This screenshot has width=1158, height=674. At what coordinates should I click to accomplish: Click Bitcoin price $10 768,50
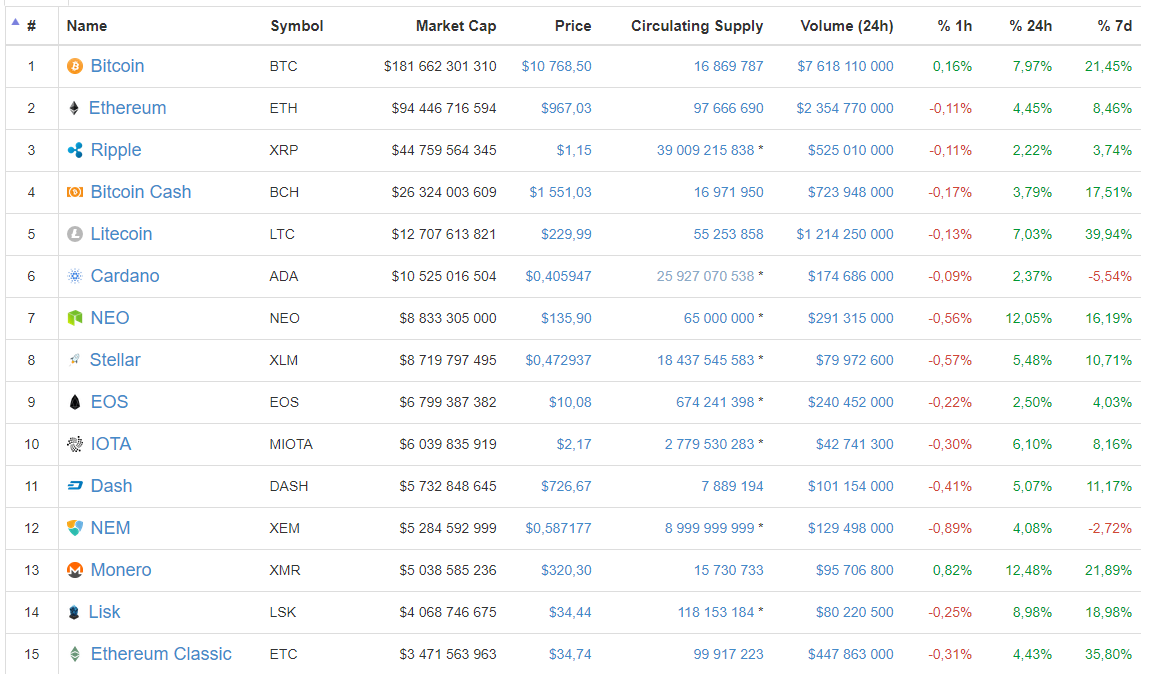click(556, 66)
